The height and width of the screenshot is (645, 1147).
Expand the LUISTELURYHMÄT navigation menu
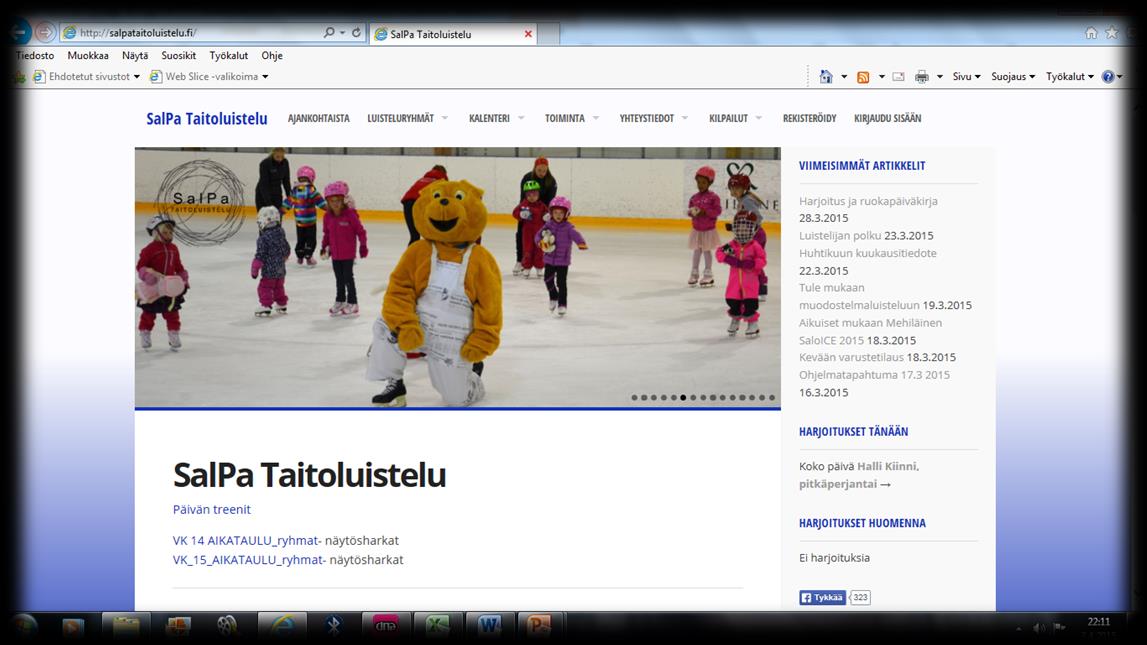[x=407, y=118]
